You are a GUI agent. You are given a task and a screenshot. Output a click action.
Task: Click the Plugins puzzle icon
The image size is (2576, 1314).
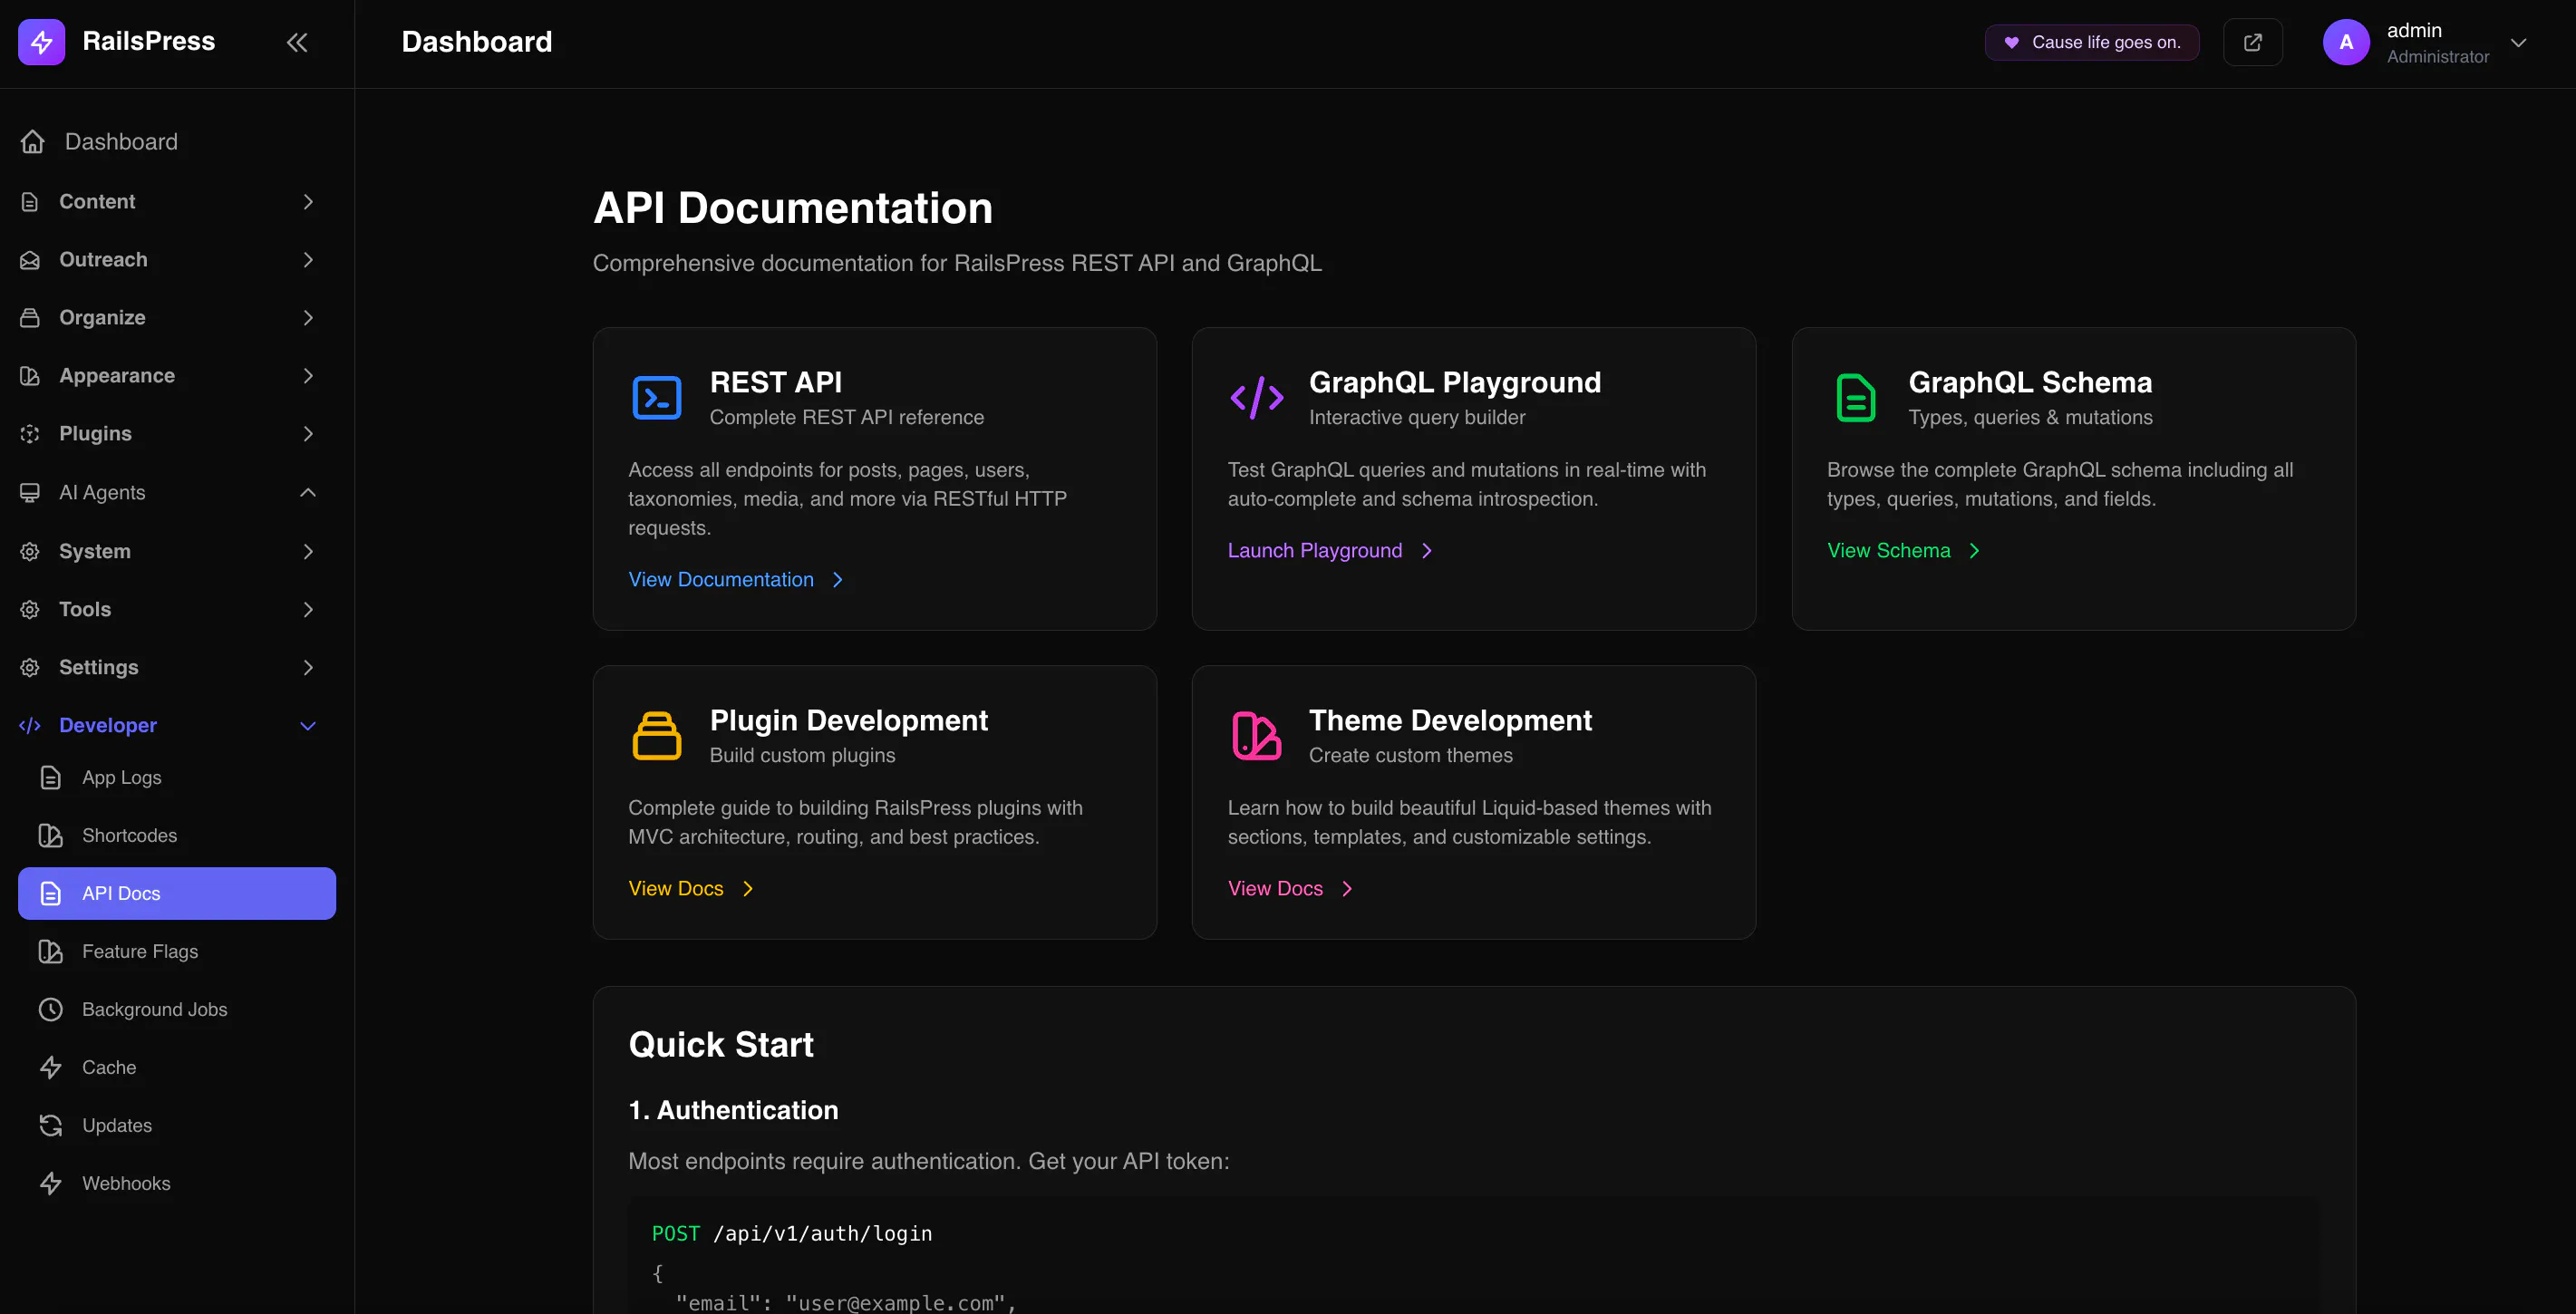point(30,434)
